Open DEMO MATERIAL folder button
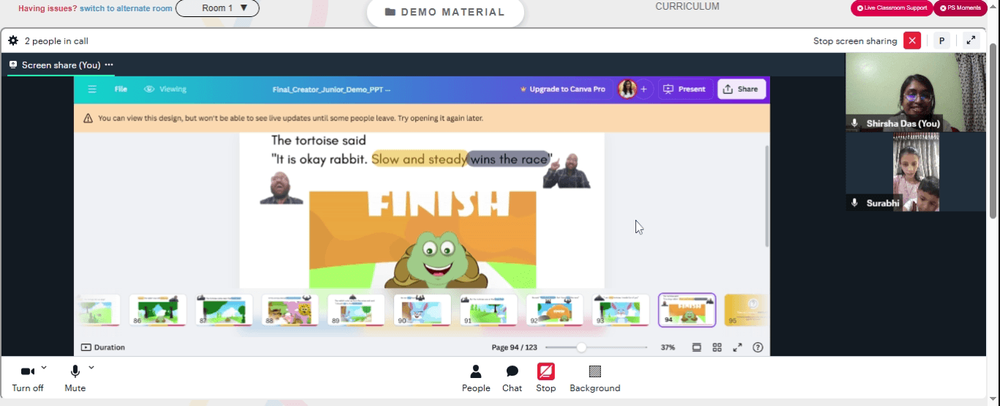1000x406 pixels. coord(445,12)
